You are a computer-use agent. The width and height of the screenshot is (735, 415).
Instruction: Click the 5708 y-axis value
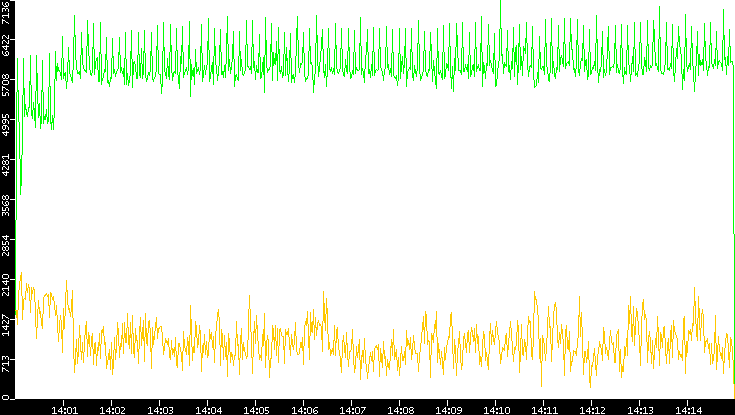[x=5, y=84]
